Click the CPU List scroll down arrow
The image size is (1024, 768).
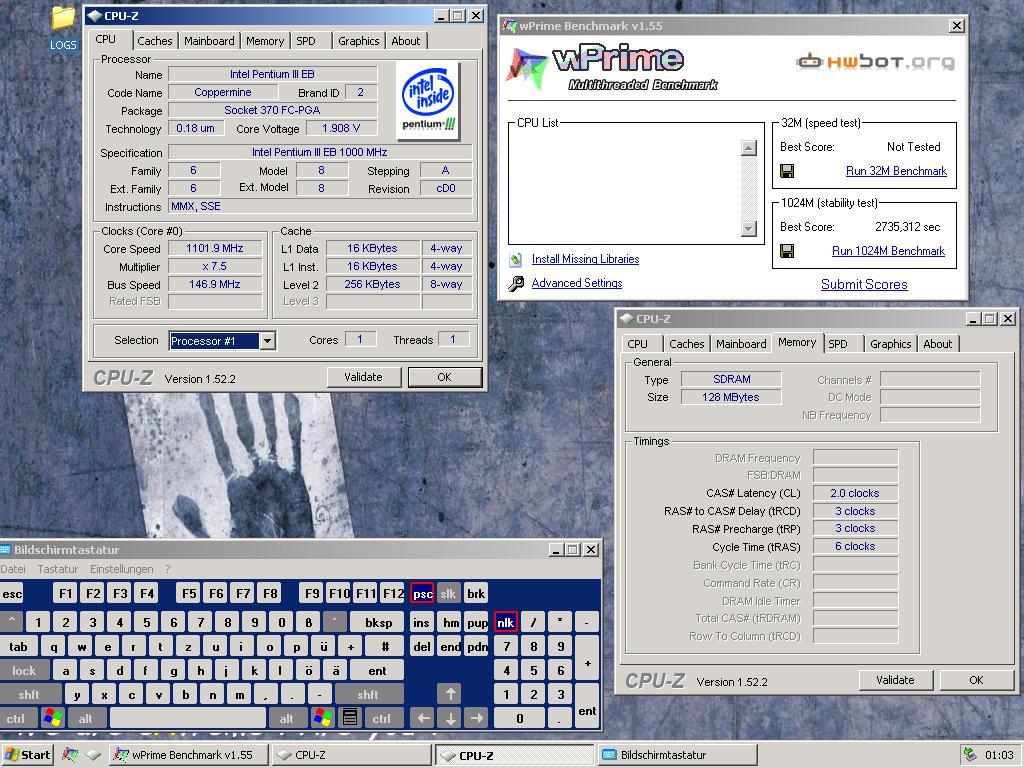point(749,229)
